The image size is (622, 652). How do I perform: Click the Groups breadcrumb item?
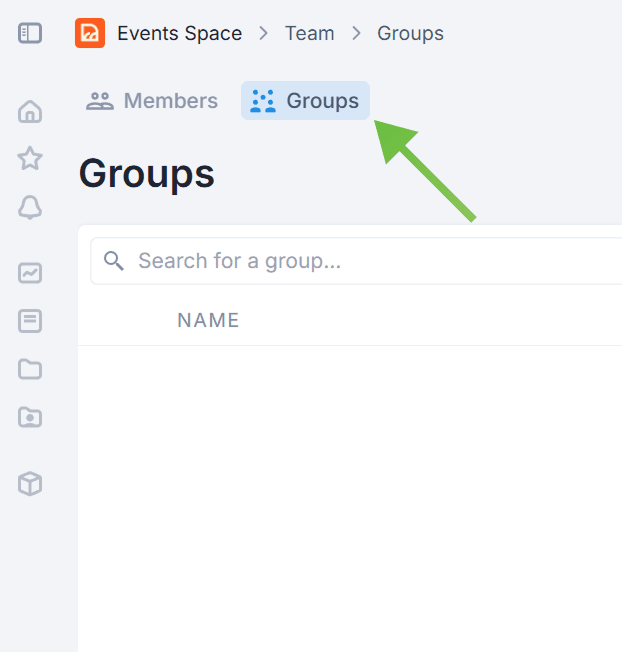410,33
